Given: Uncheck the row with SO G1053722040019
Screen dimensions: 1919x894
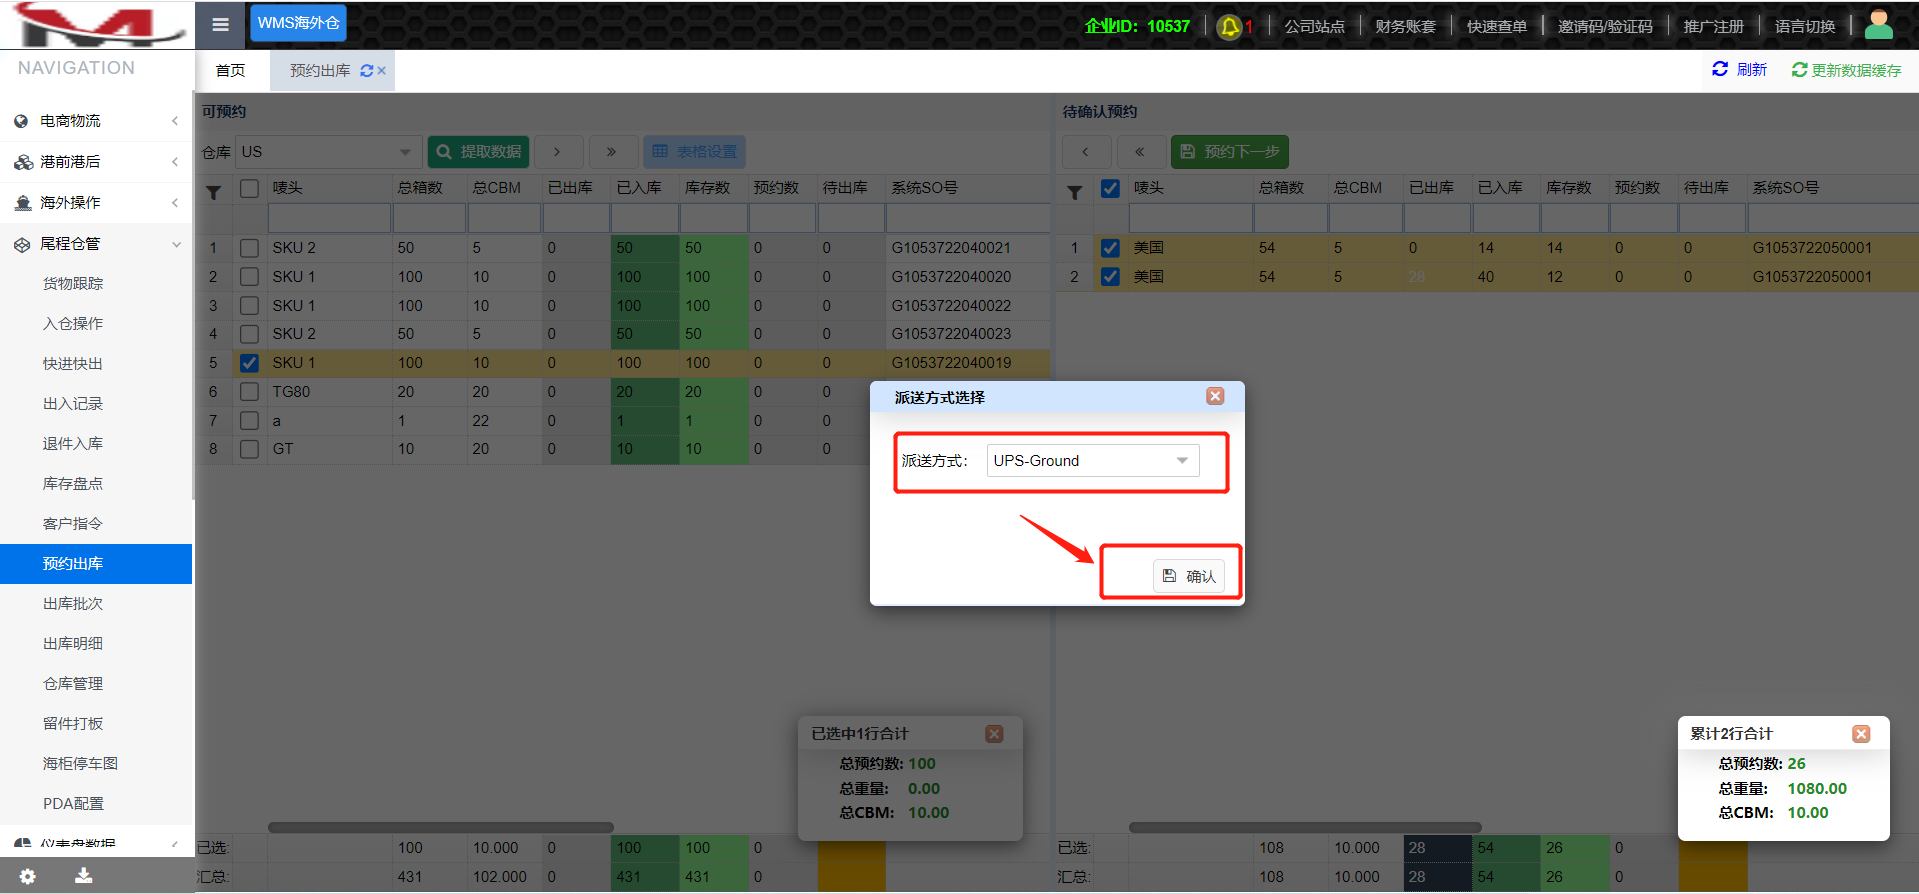Looking at the screenshot, I should pos(250,363).
